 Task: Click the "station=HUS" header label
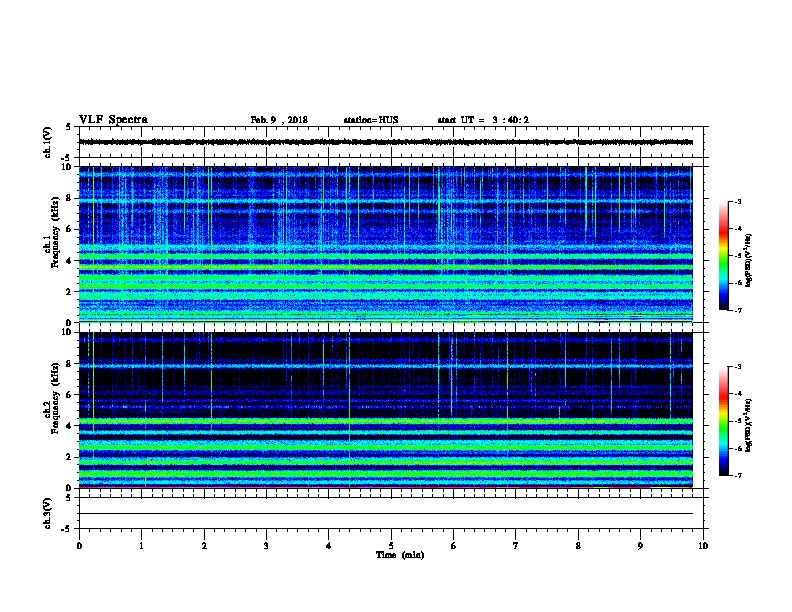[x=371, y=120]
